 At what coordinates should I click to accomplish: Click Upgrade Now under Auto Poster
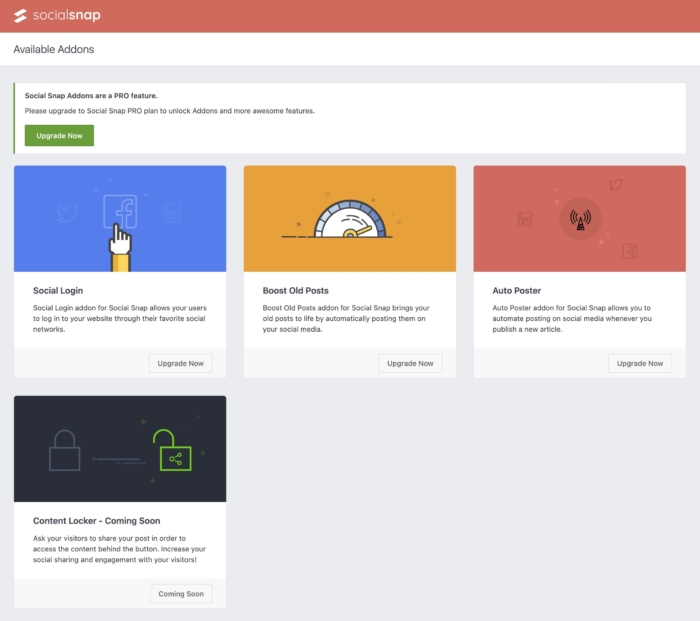640,363
